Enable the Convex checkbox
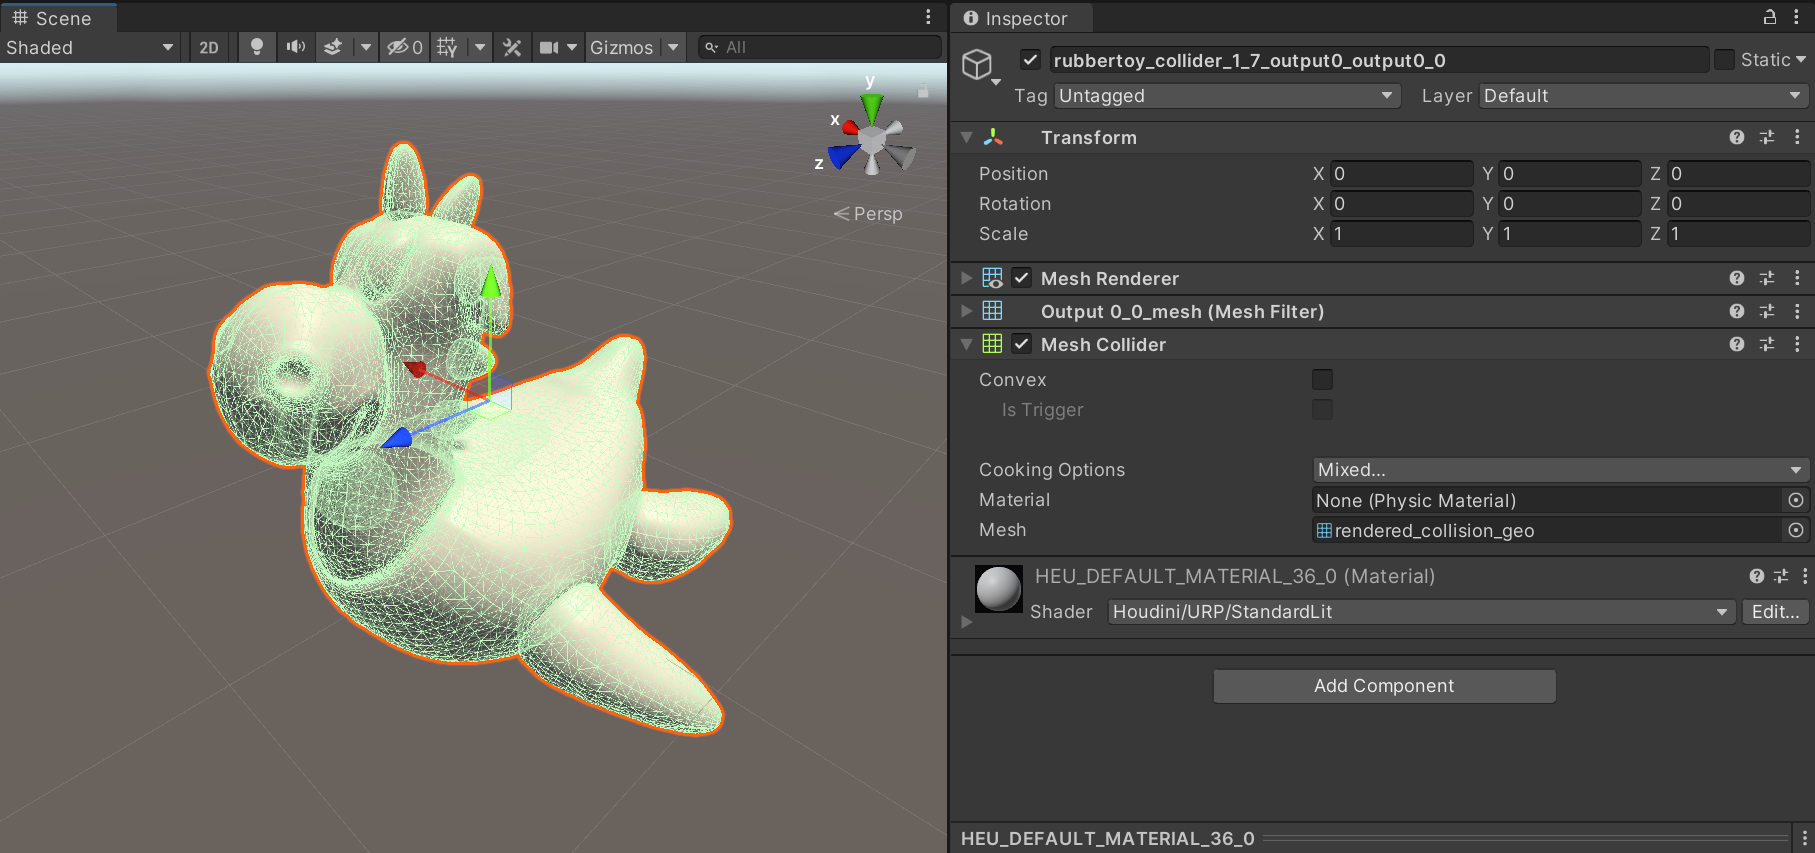The image size is (1815, 853). tap(1322, 380)
